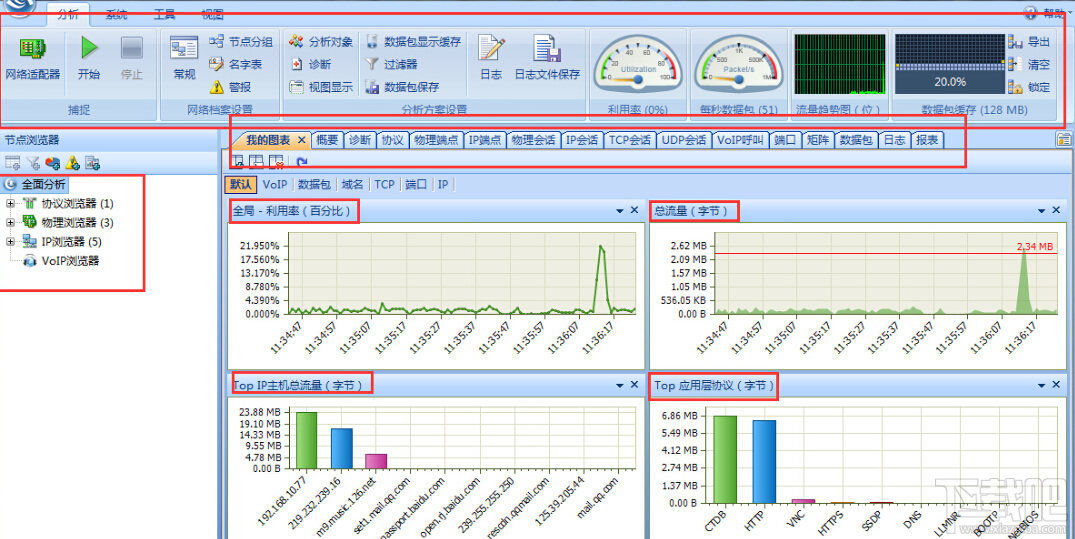Open 数据包显示缓存 packet display buffer
This screenshot has height=539, width=1075.
tap(413, 42)
